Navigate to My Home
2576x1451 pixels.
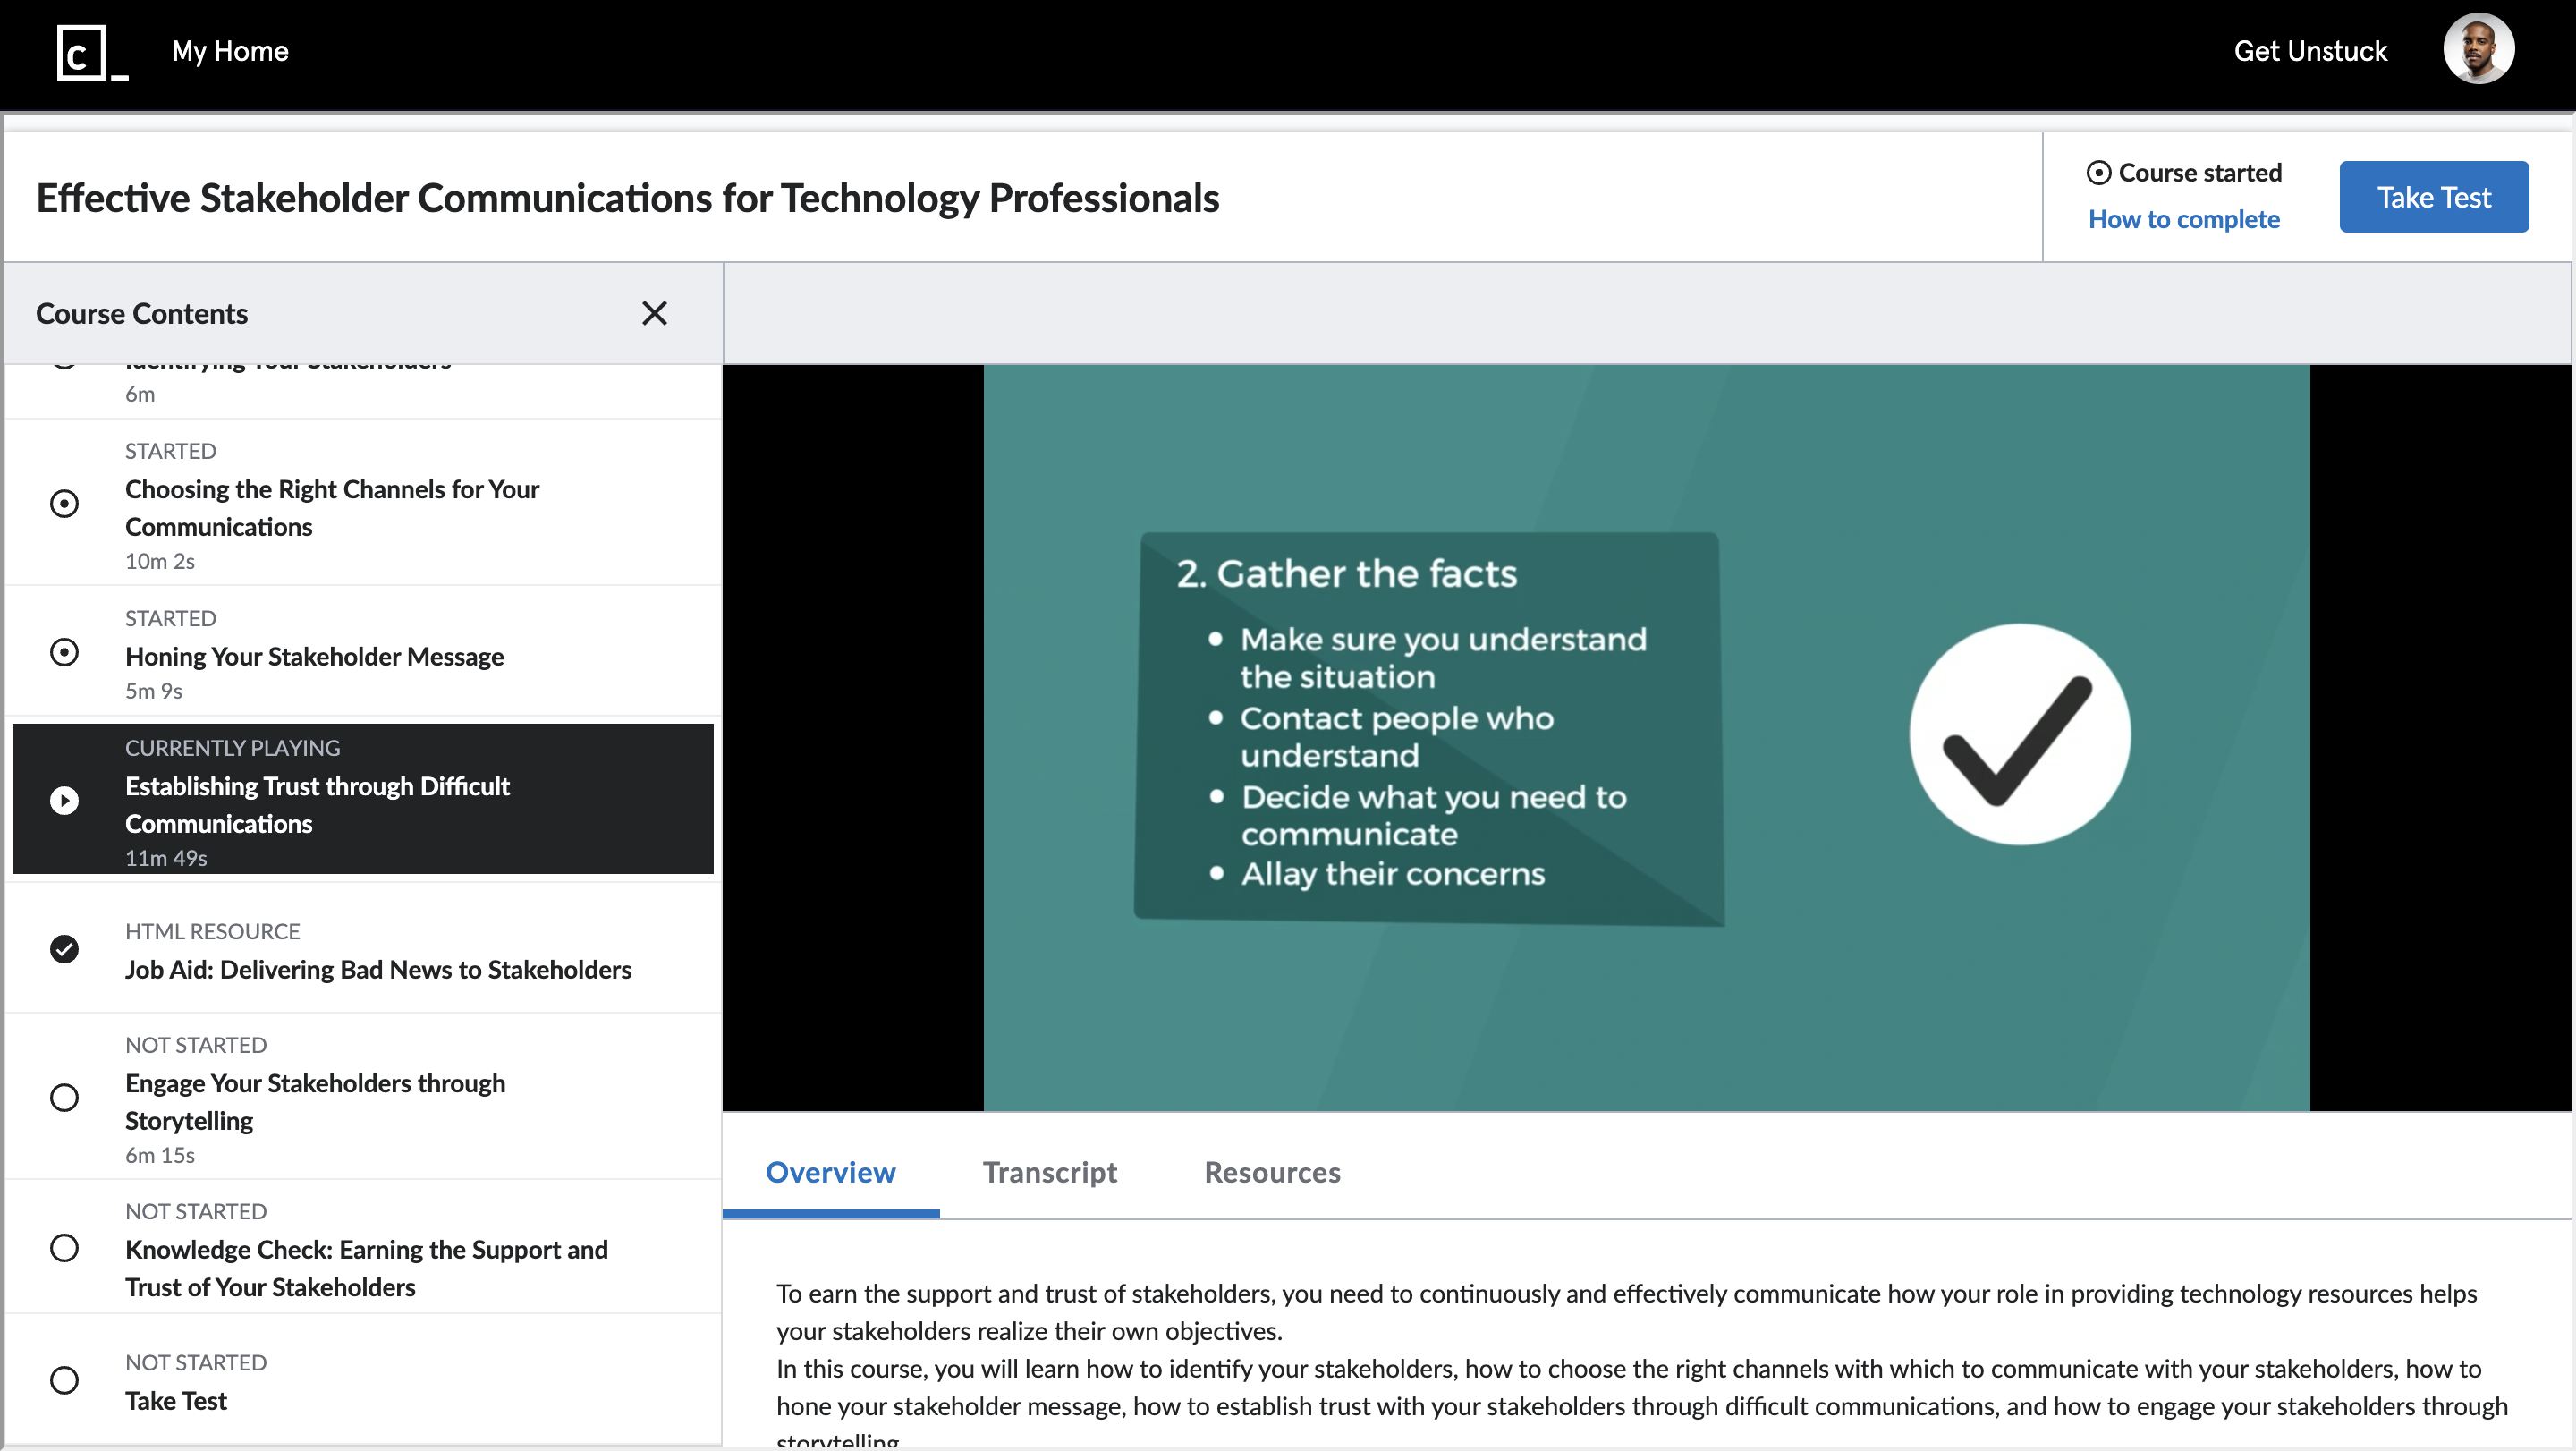click(x=230, y=51)
